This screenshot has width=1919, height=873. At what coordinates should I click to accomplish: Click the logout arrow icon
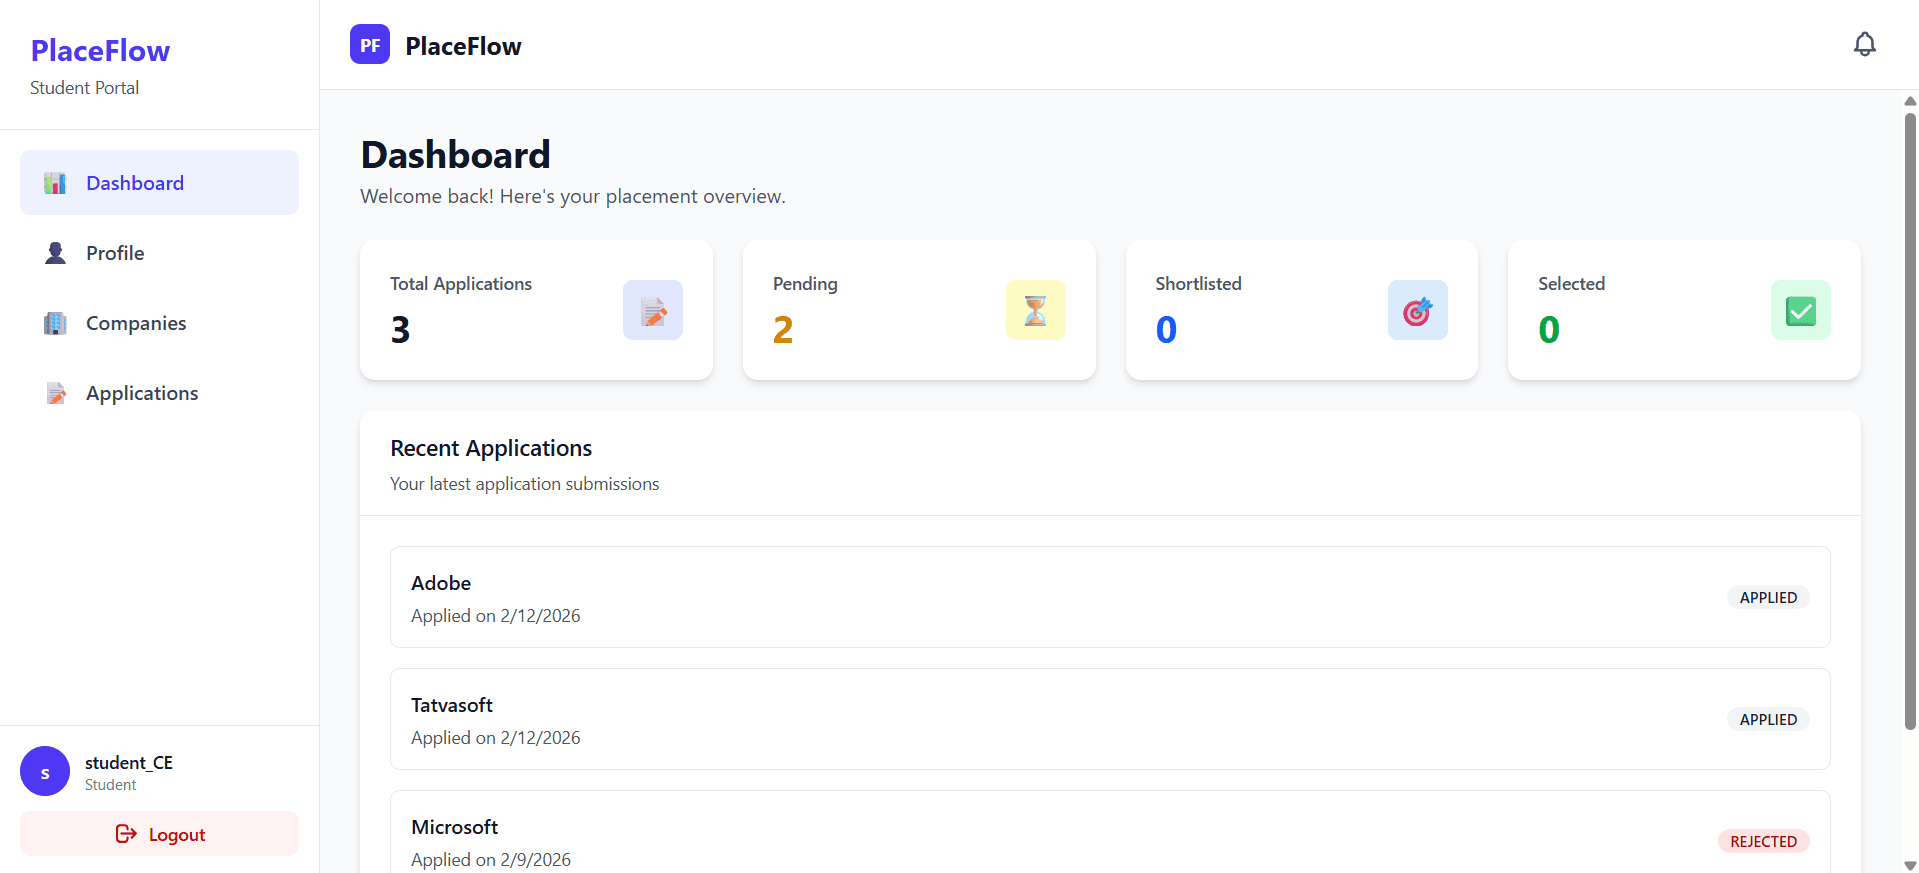pos(126,834)
